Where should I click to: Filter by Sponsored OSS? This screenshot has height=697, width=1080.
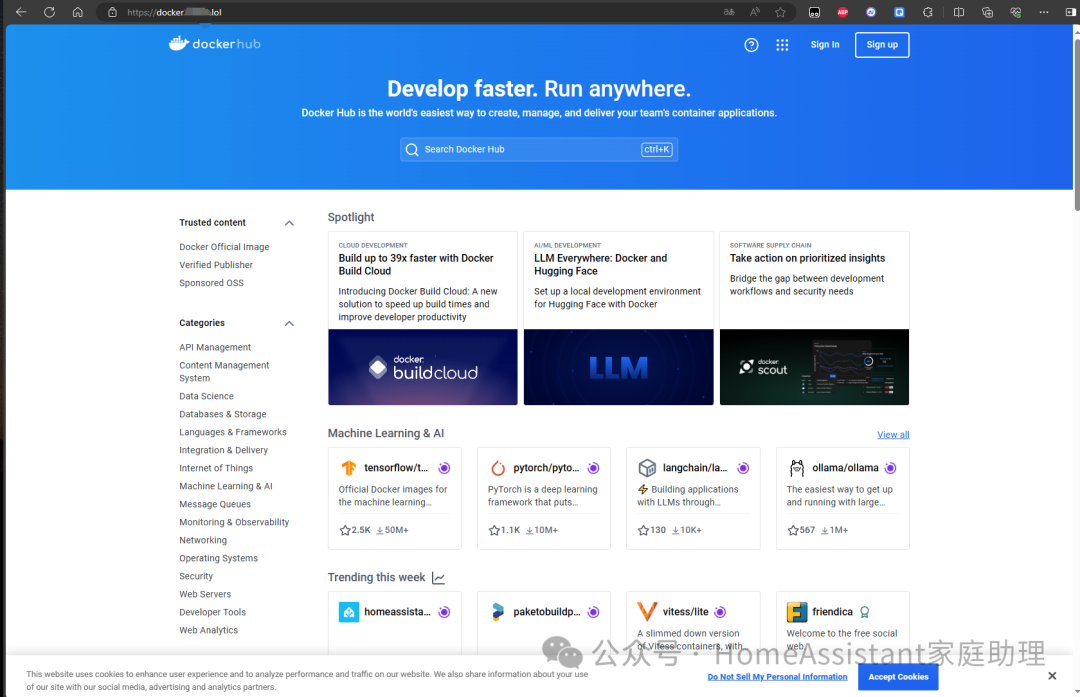[x=211, y=282]
